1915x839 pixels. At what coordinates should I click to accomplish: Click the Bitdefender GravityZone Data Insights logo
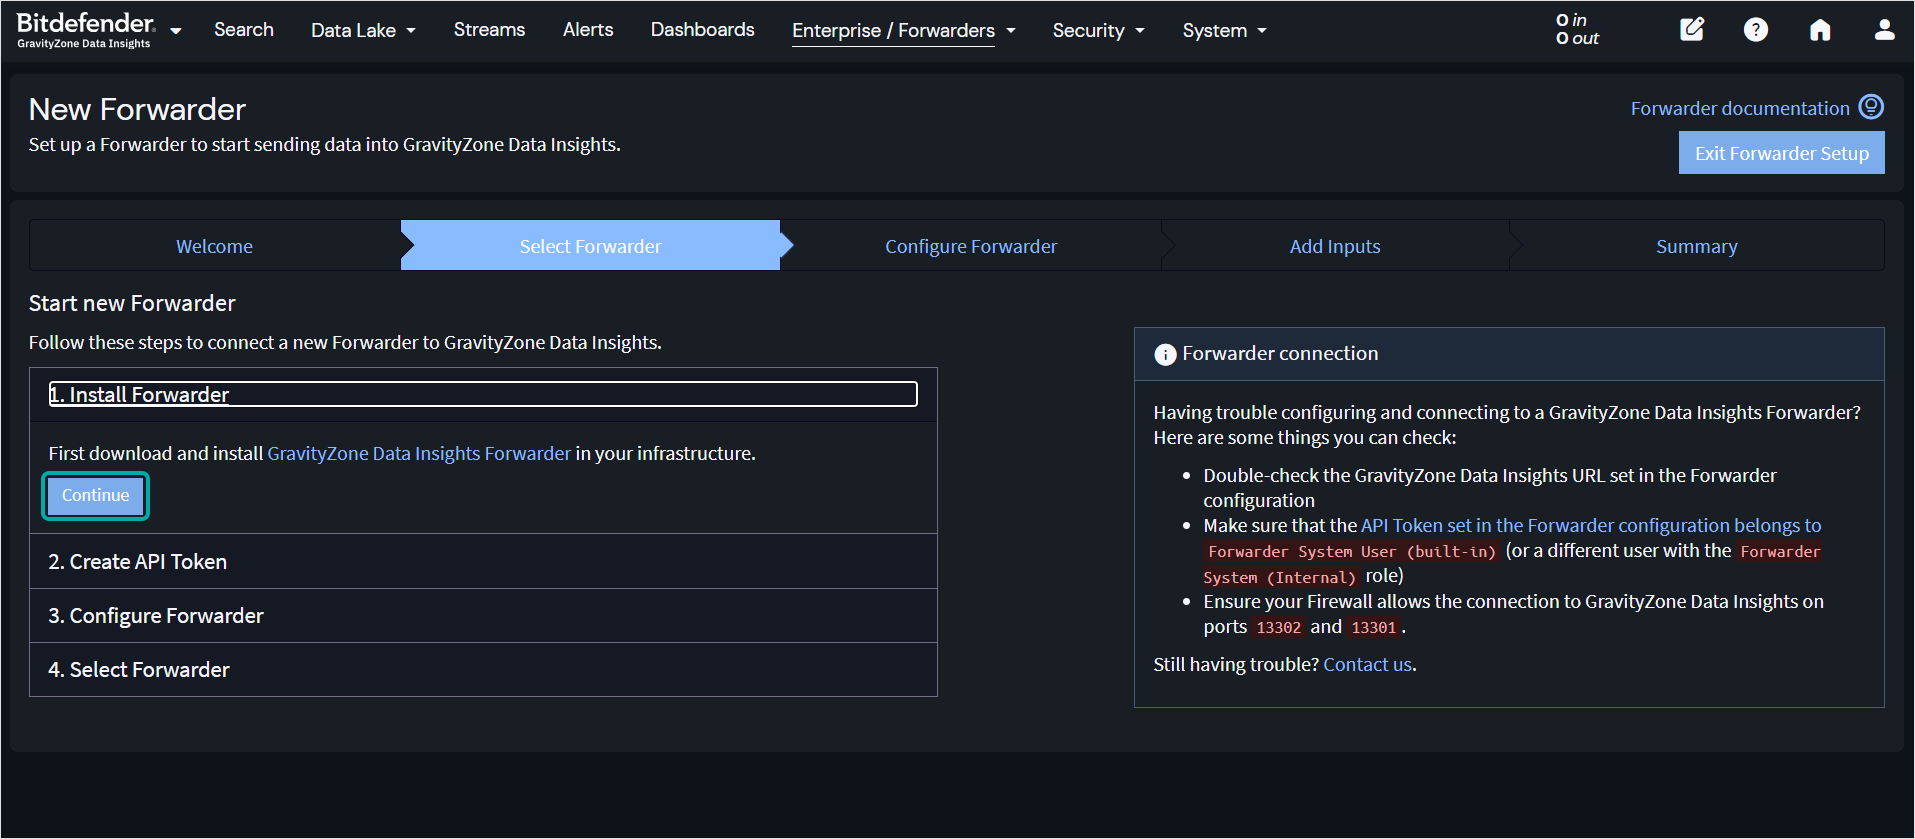pyautogui.click(x=86, y=30)
